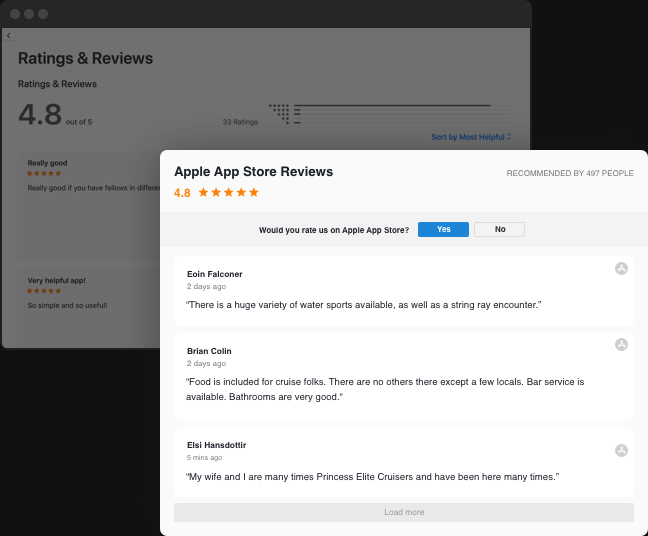Select reviewer name Brian Colin
Image resolution: width=648 pixels, height=536 pixels.
(209, 351)
